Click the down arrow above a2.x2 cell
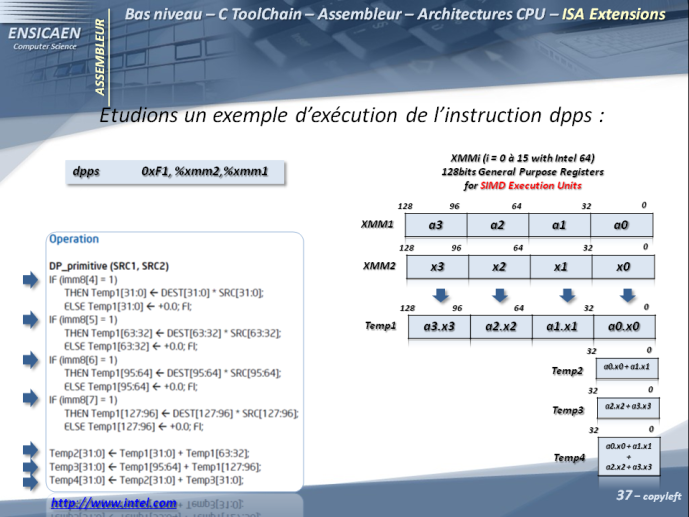Image resolution: width=689 pixels, height=517 pixels. pos(500,296)
